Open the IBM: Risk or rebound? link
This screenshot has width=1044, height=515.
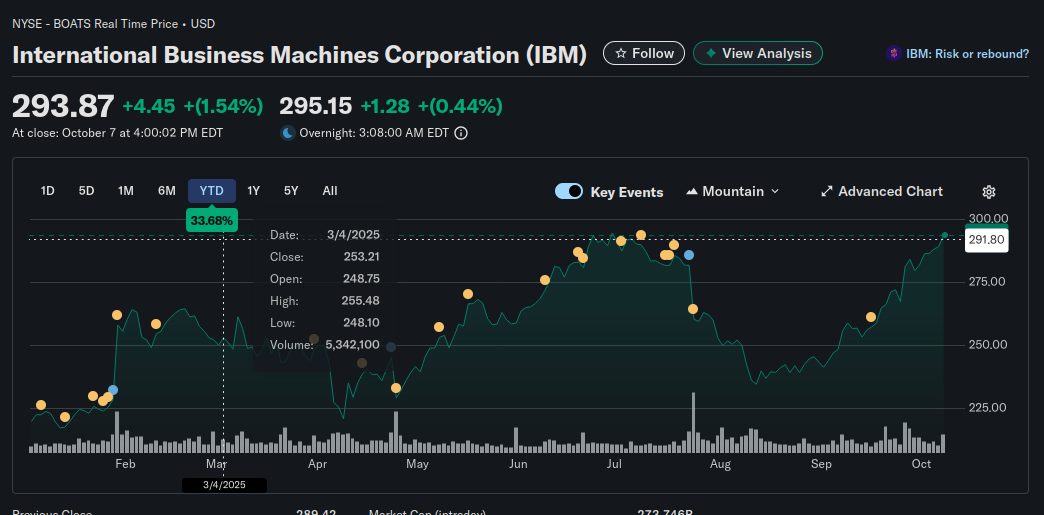click(x=967, y=54)
